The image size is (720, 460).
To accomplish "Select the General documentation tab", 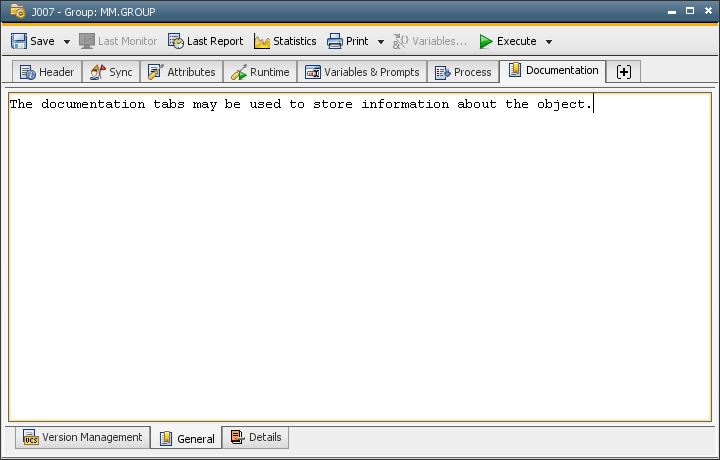I will tap(186, 438).
